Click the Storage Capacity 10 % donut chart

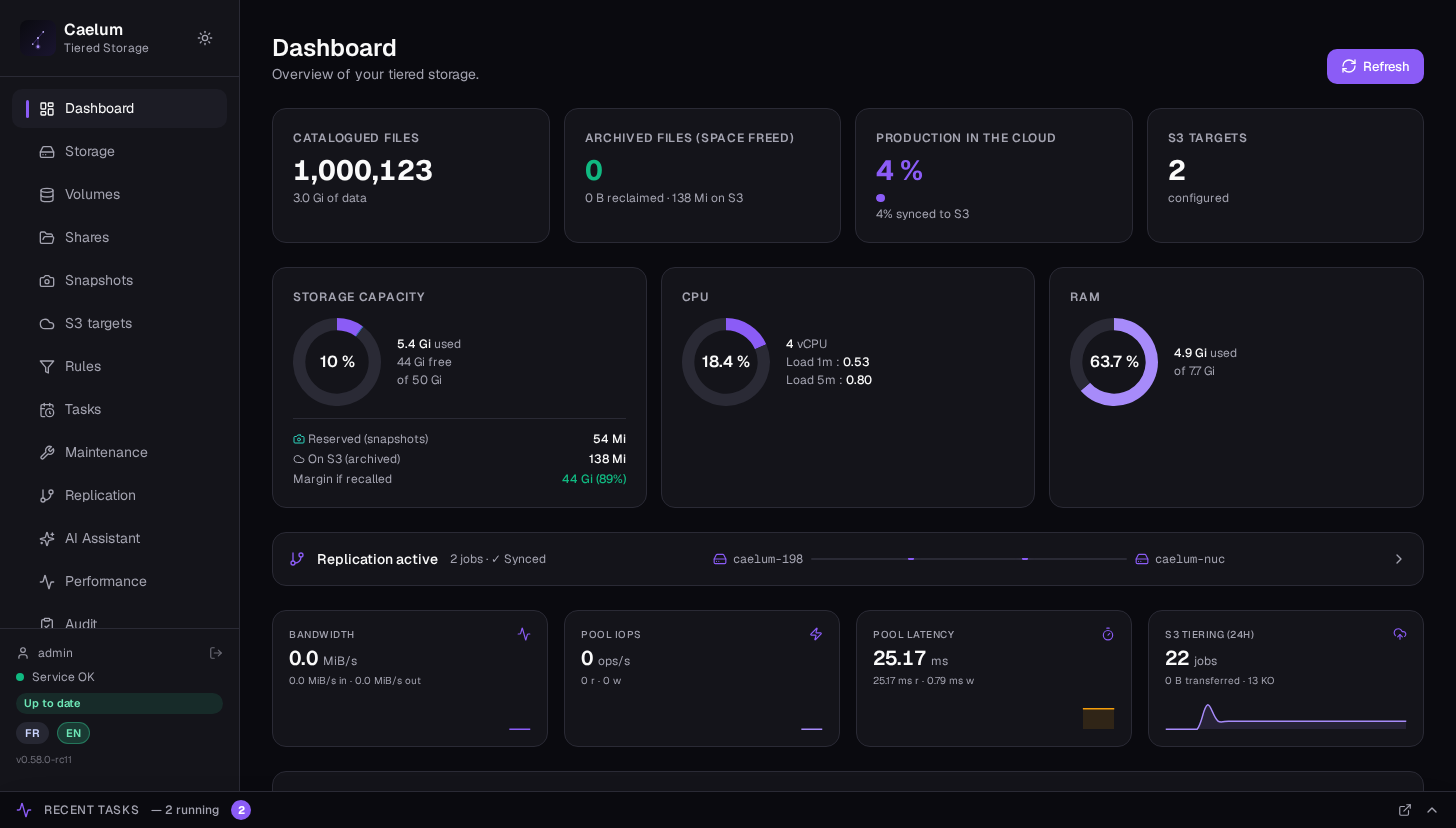pos(337,362)
